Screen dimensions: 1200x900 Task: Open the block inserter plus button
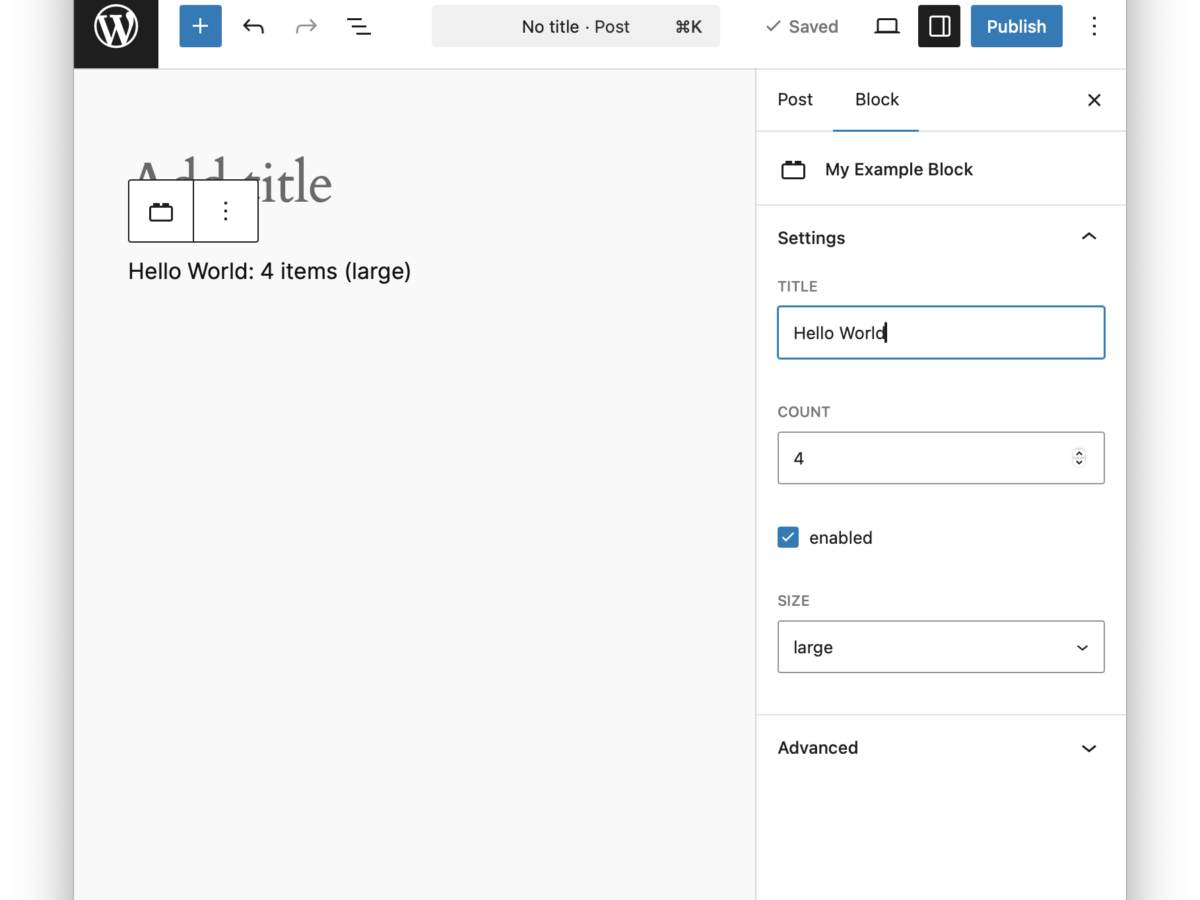(x=200, y=26)
